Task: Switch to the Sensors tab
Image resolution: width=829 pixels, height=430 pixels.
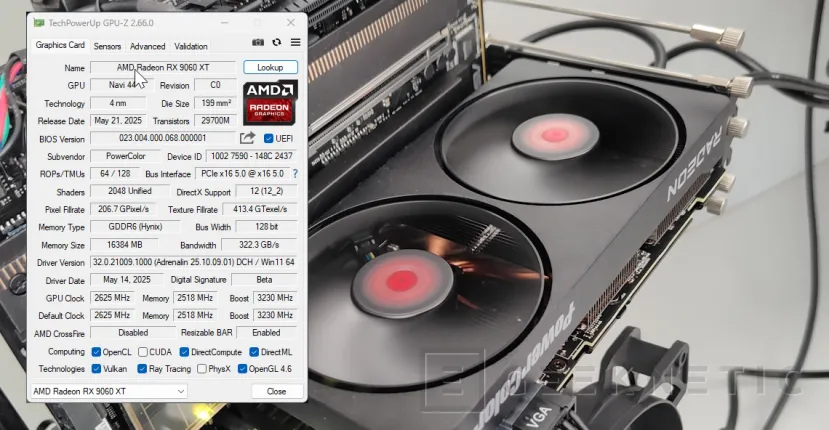Action: click(x=107, y=47)
